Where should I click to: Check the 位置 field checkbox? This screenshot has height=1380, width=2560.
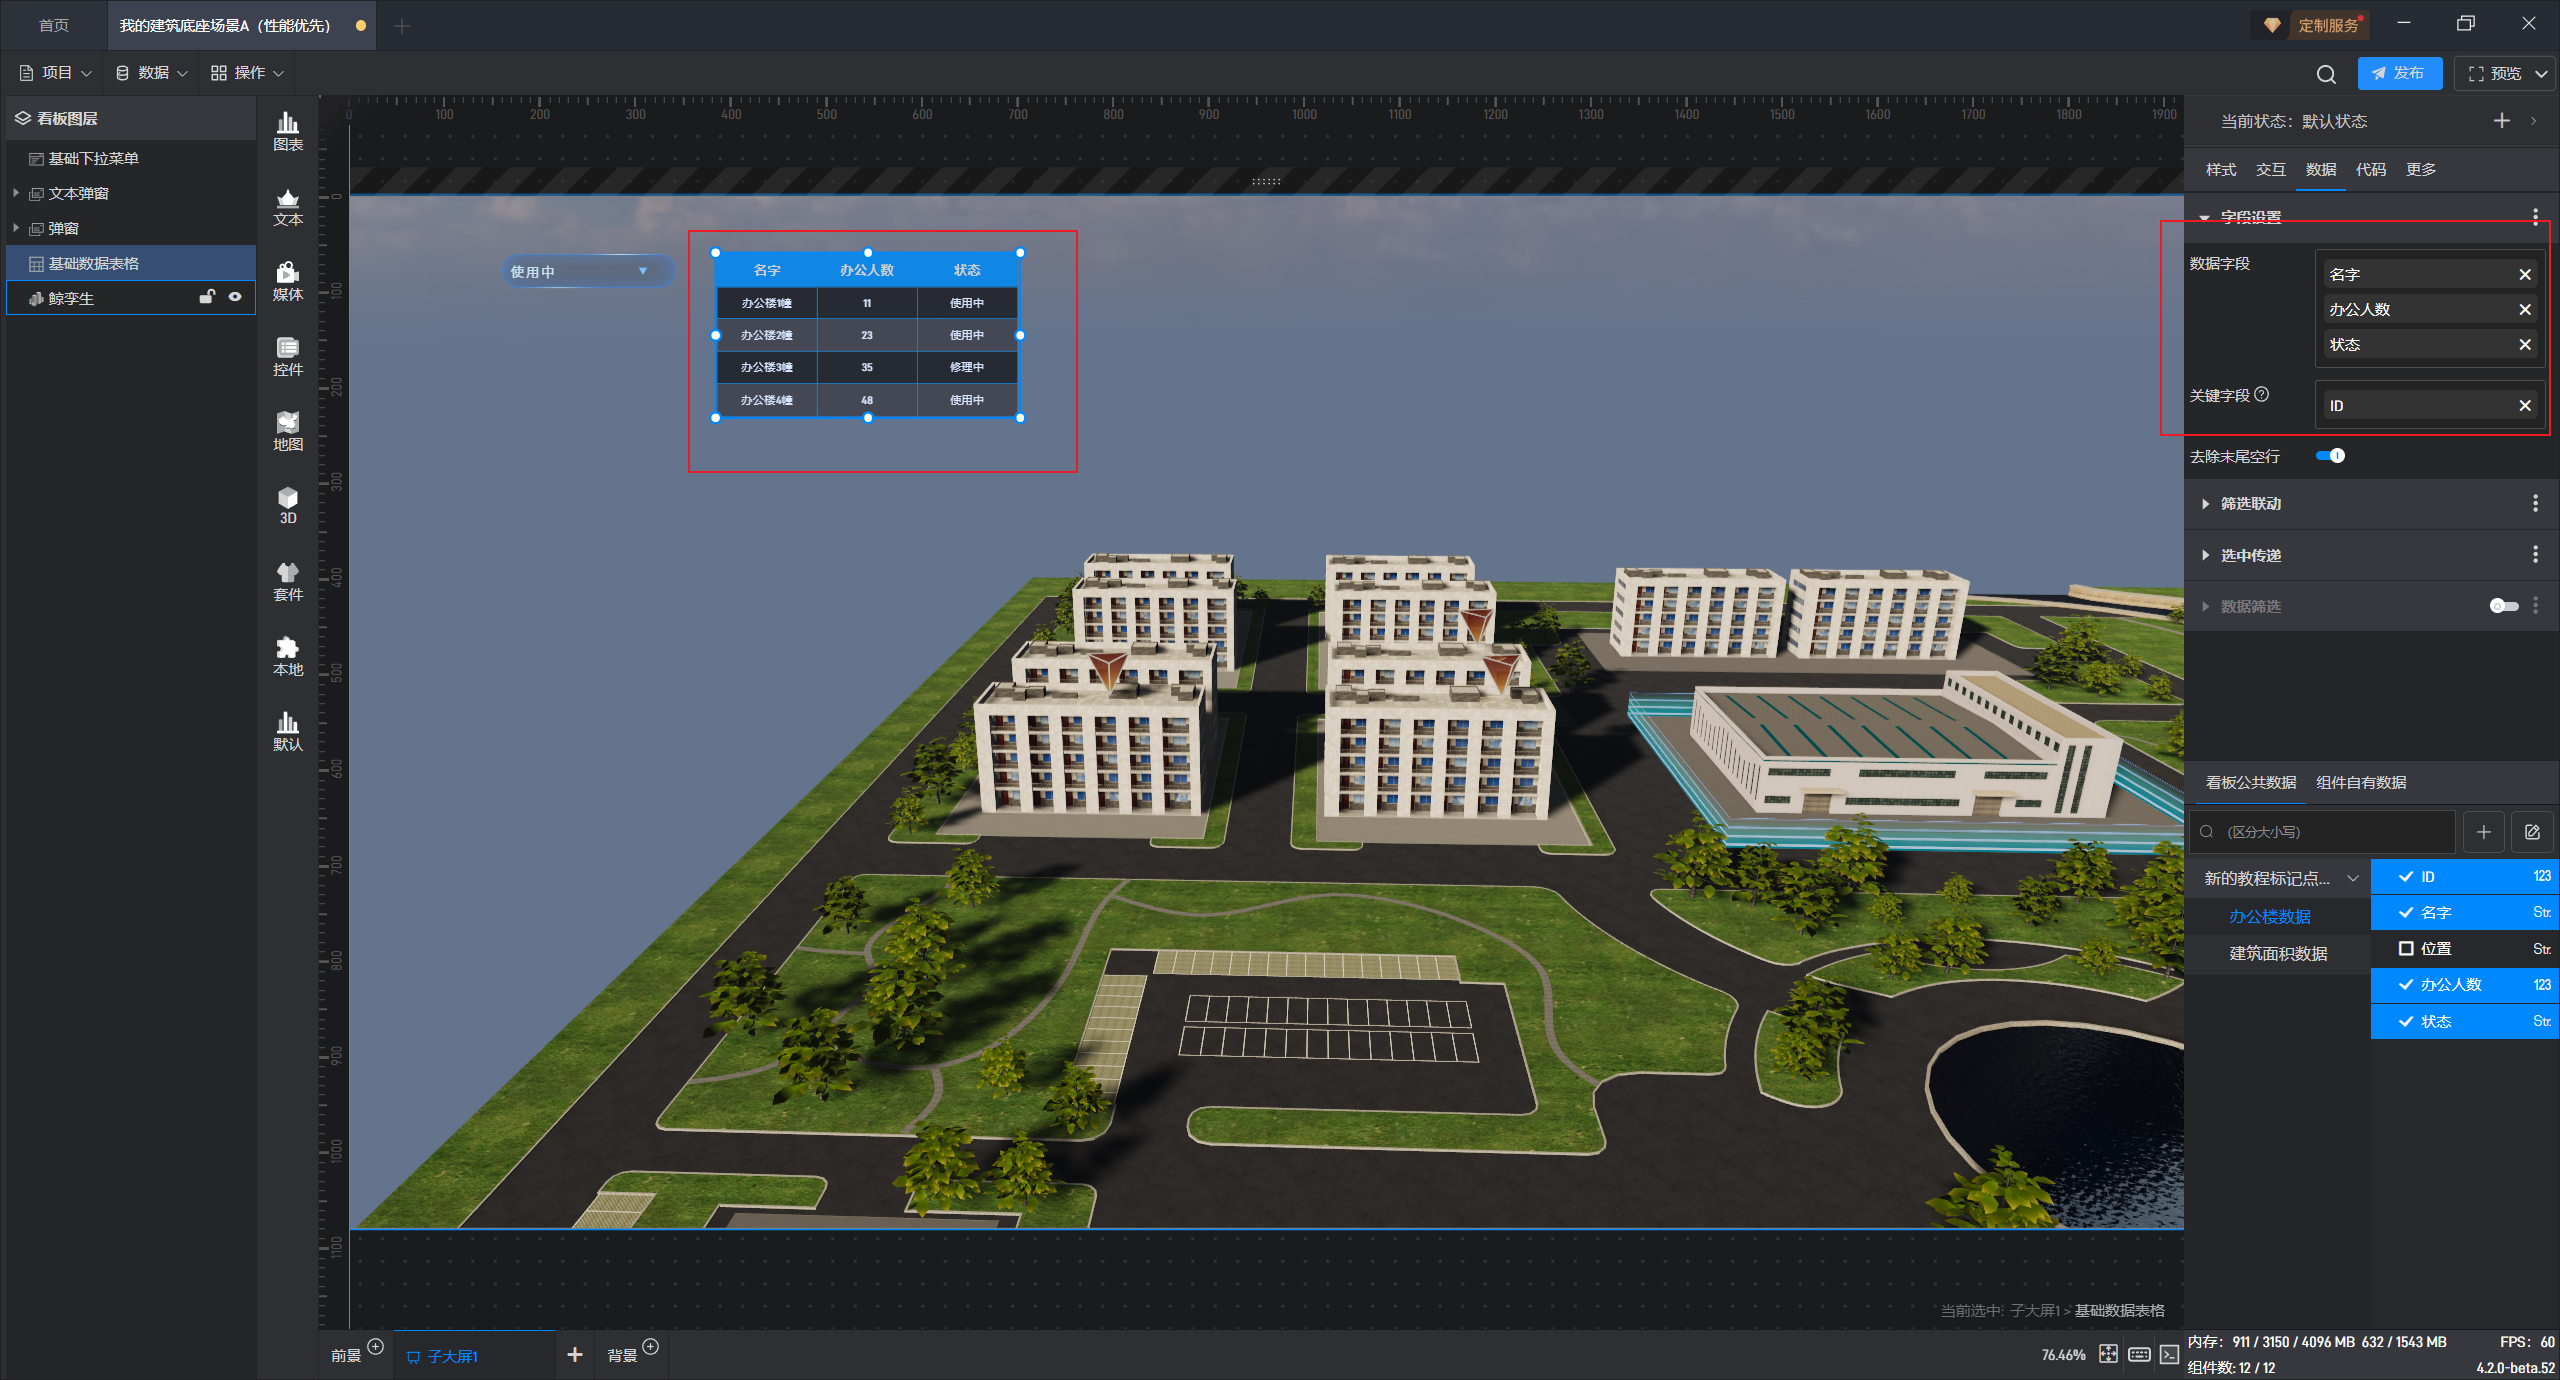[2406, 948]
